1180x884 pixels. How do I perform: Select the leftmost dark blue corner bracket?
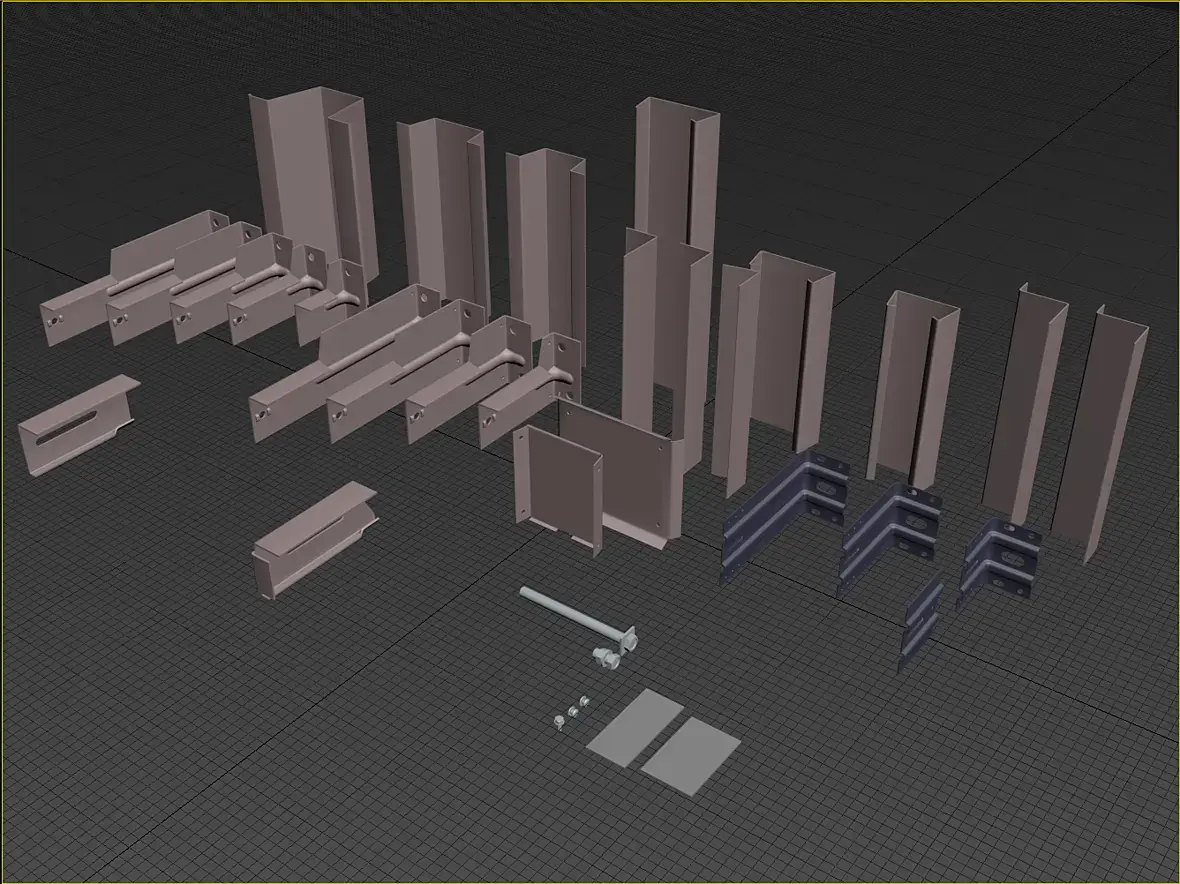point(785,516)
